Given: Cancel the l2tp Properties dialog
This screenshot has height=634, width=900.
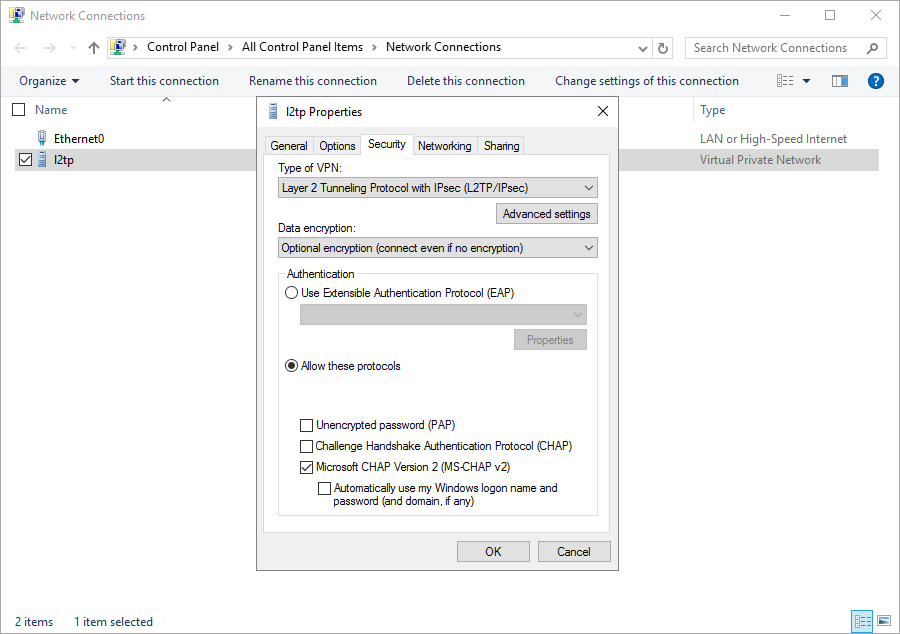Looking at the screenshot, I should tap(573, 551).
